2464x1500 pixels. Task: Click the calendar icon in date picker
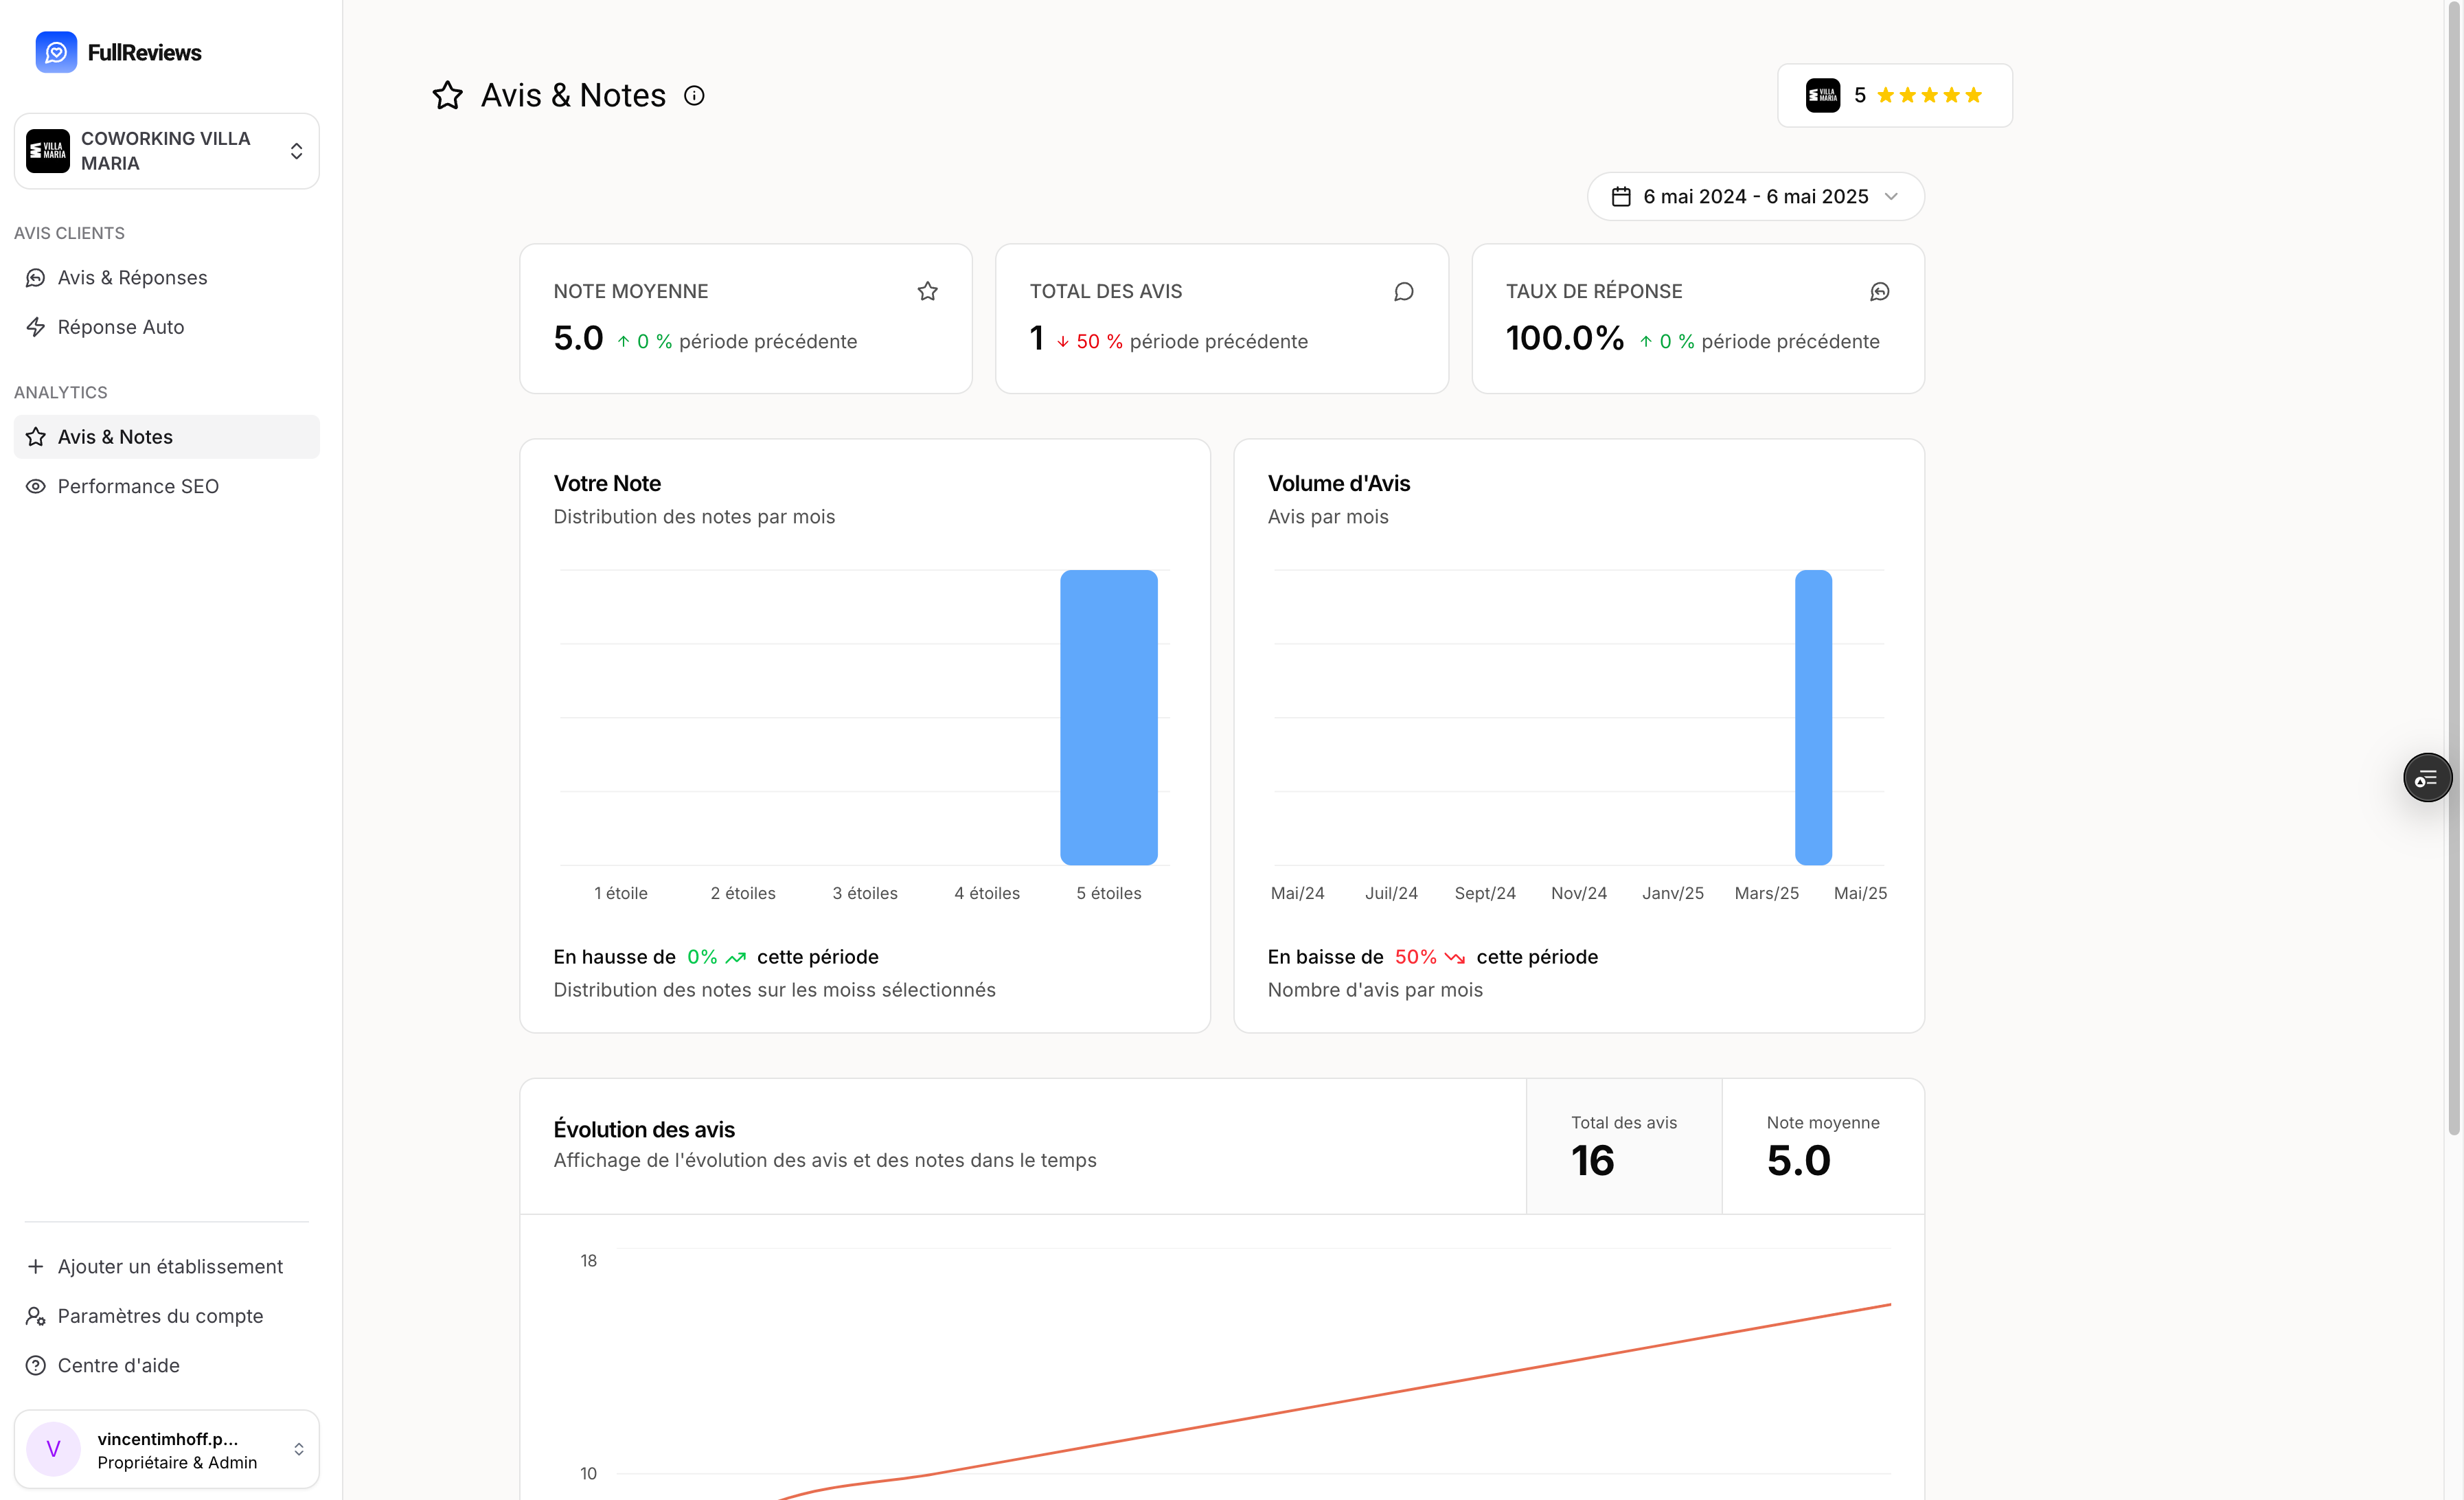(x=1621, y=196)
